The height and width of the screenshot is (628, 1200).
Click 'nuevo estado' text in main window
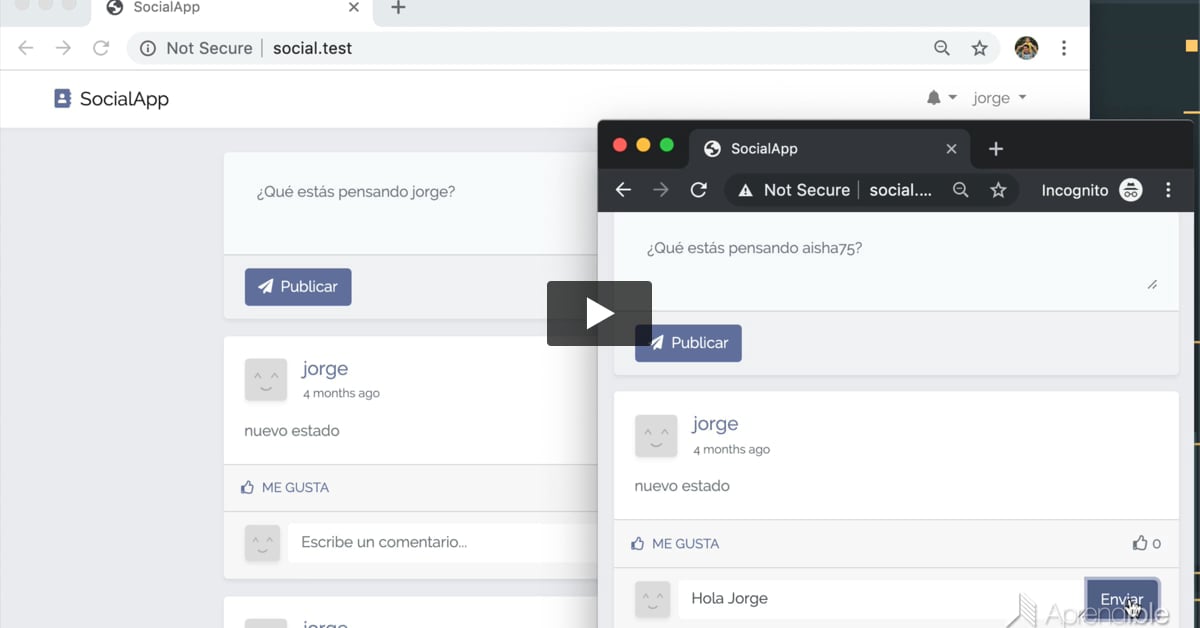coord(292,431)
